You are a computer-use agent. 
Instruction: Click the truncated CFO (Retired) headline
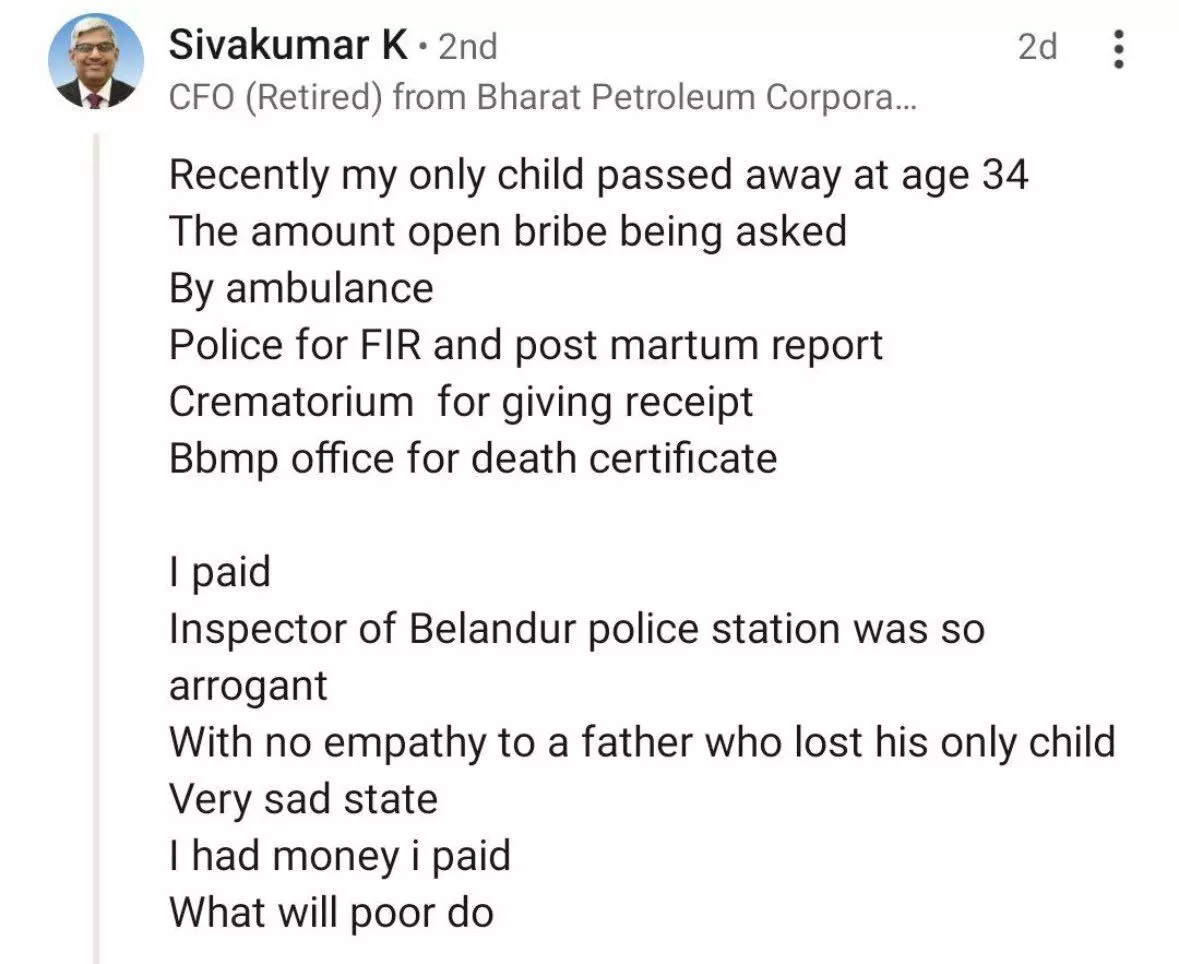point(543,97)
